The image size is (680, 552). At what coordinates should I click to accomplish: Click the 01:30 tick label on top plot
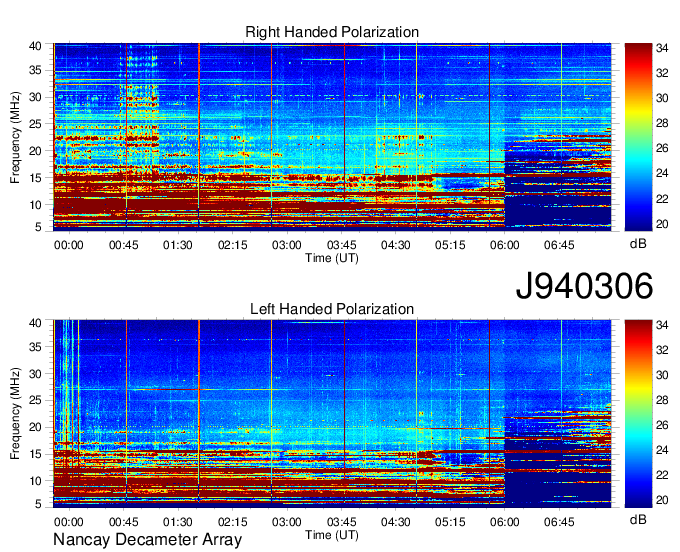click(x=178, y=245)
